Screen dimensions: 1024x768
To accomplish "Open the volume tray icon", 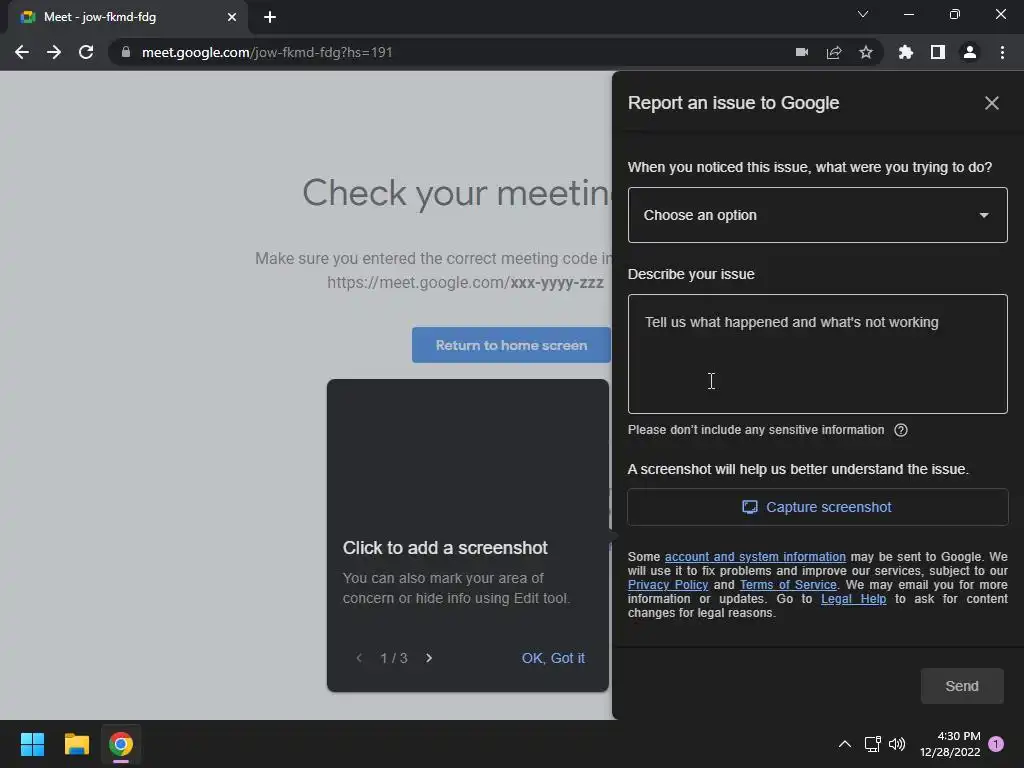I will click(x=897, y=744).
